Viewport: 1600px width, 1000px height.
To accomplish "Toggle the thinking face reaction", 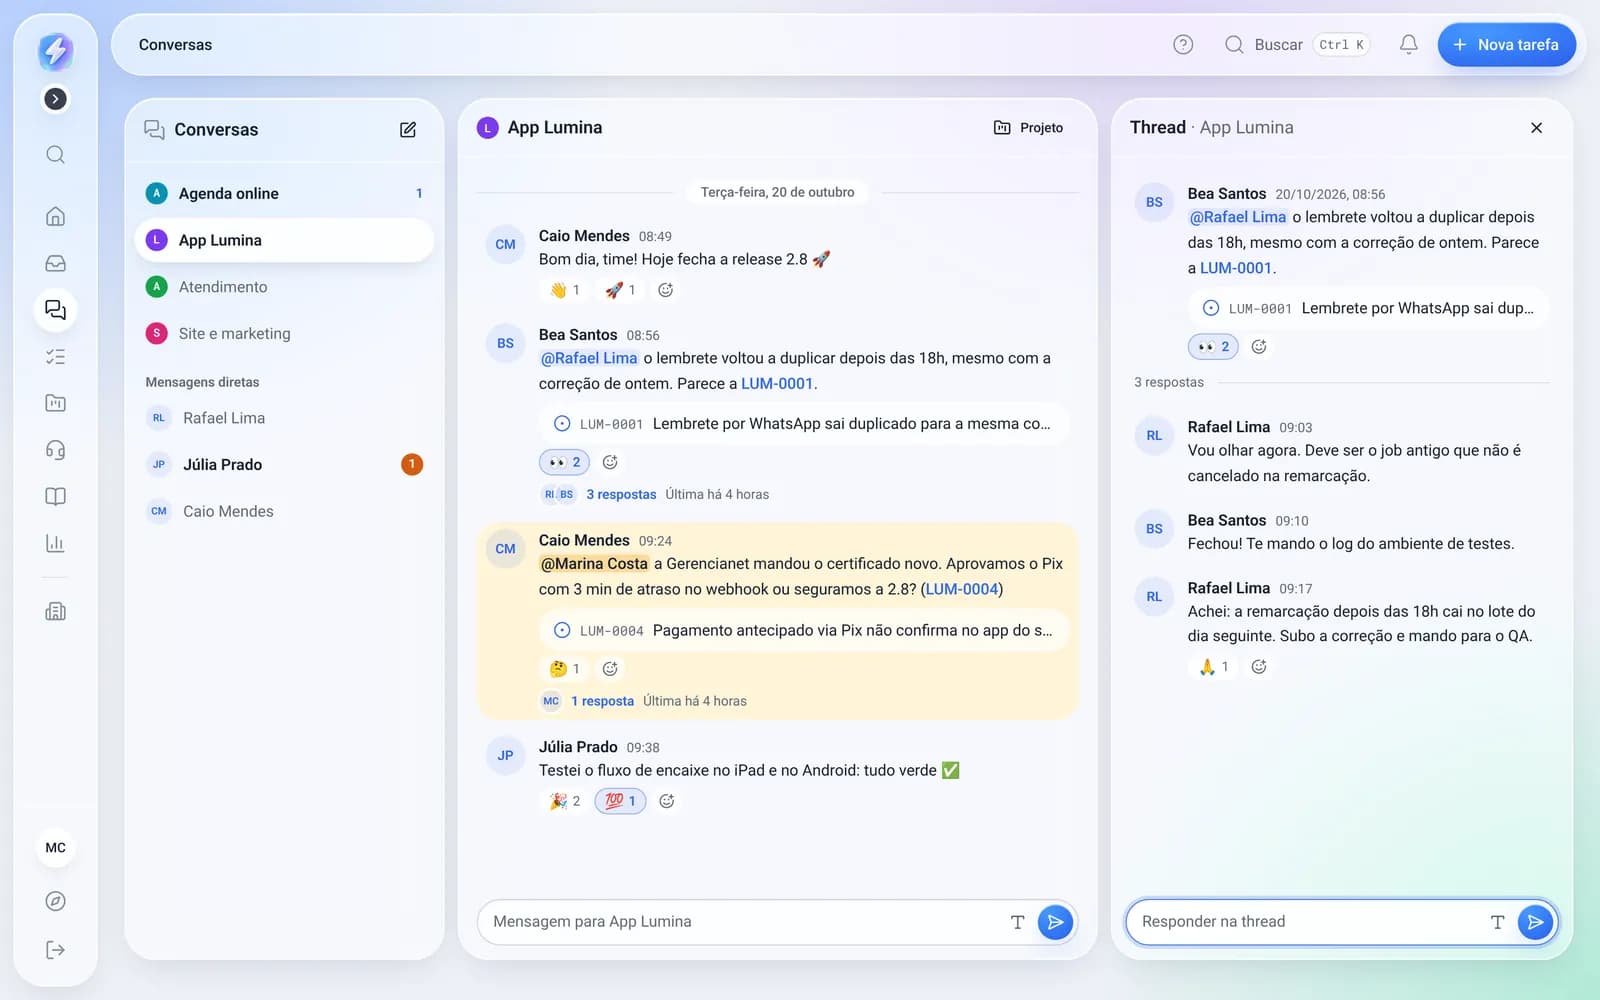I will 565,669.
